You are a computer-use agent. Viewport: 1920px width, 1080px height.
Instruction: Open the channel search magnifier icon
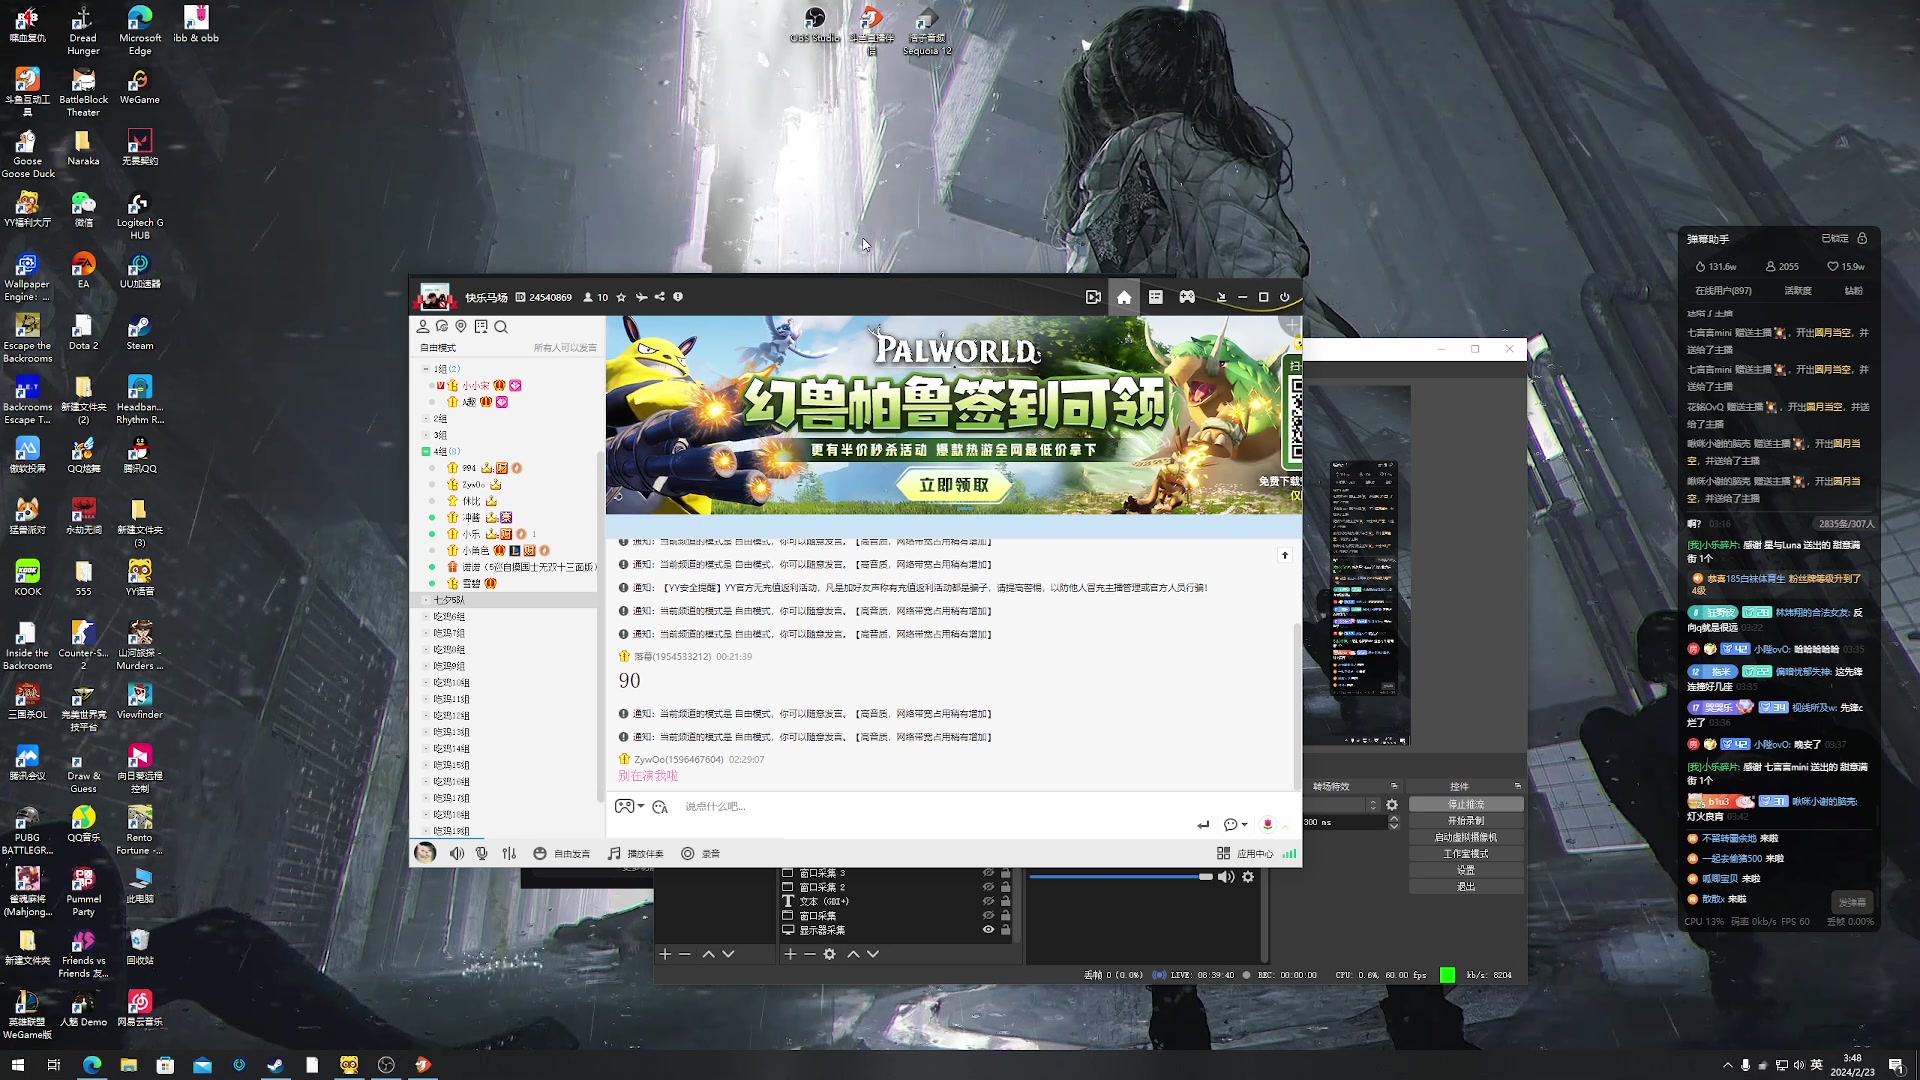pos(501,327)
